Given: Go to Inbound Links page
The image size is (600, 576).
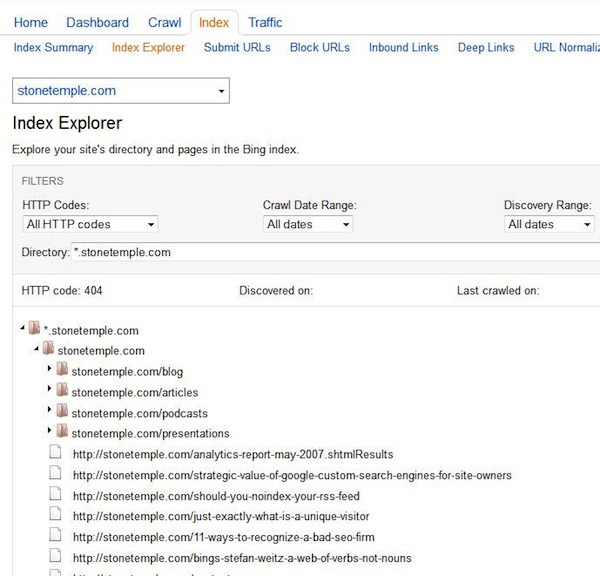Looking at the screenshot, I should [x=404, y=47].
